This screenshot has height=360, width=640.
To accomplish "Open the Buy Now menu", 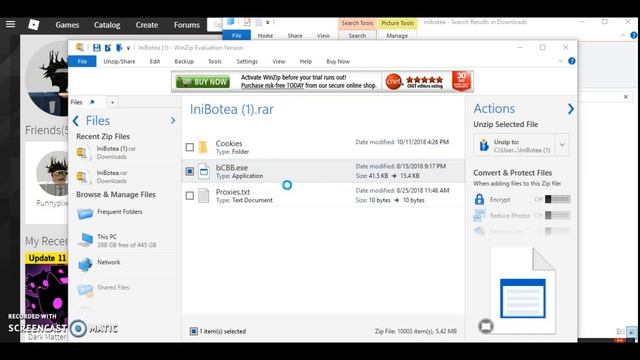I will tap(338, 61).
